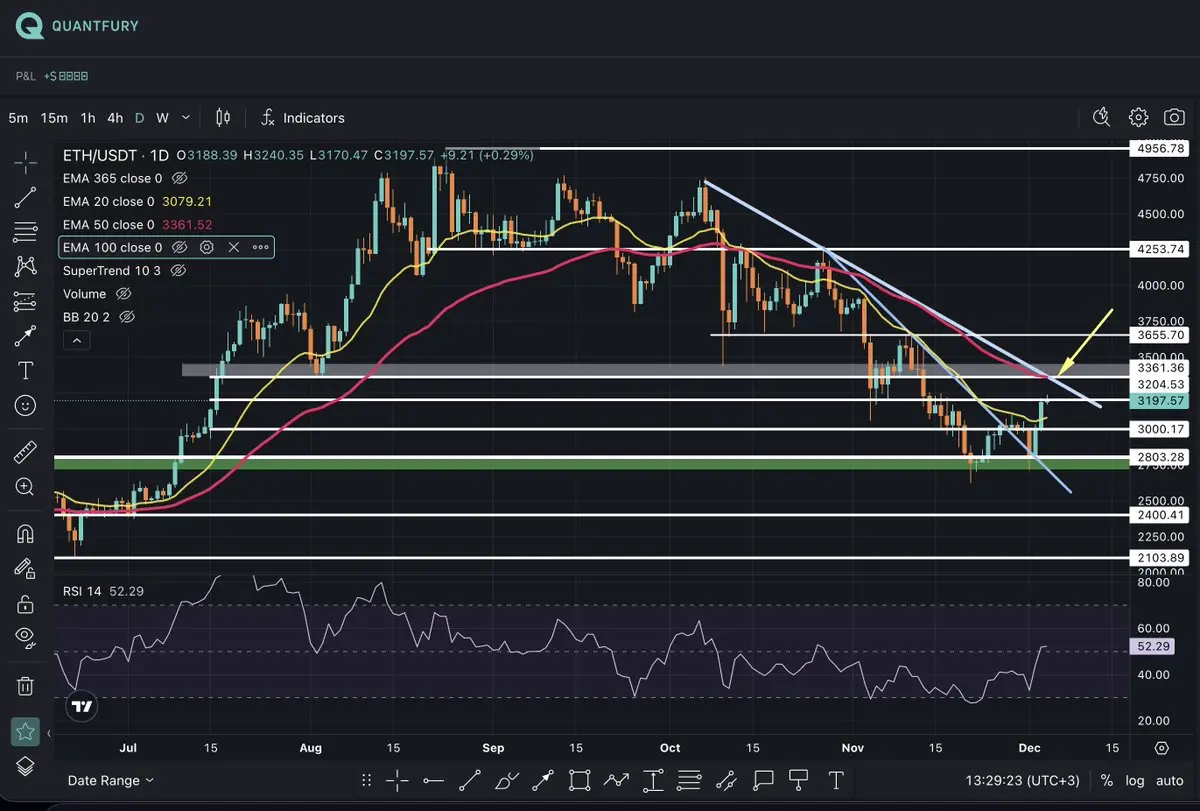
Task: Select text tool in bottom toolbar
Action: [835, 780]
